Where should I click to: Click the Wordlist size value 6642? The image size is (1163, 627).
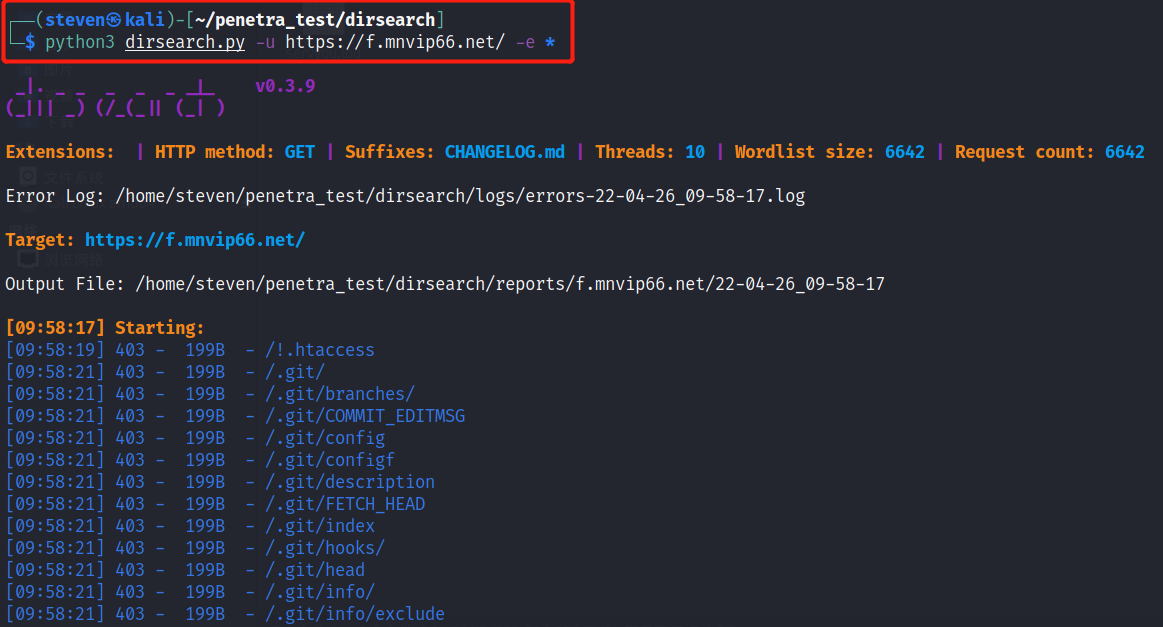click(x=904, y=152)
